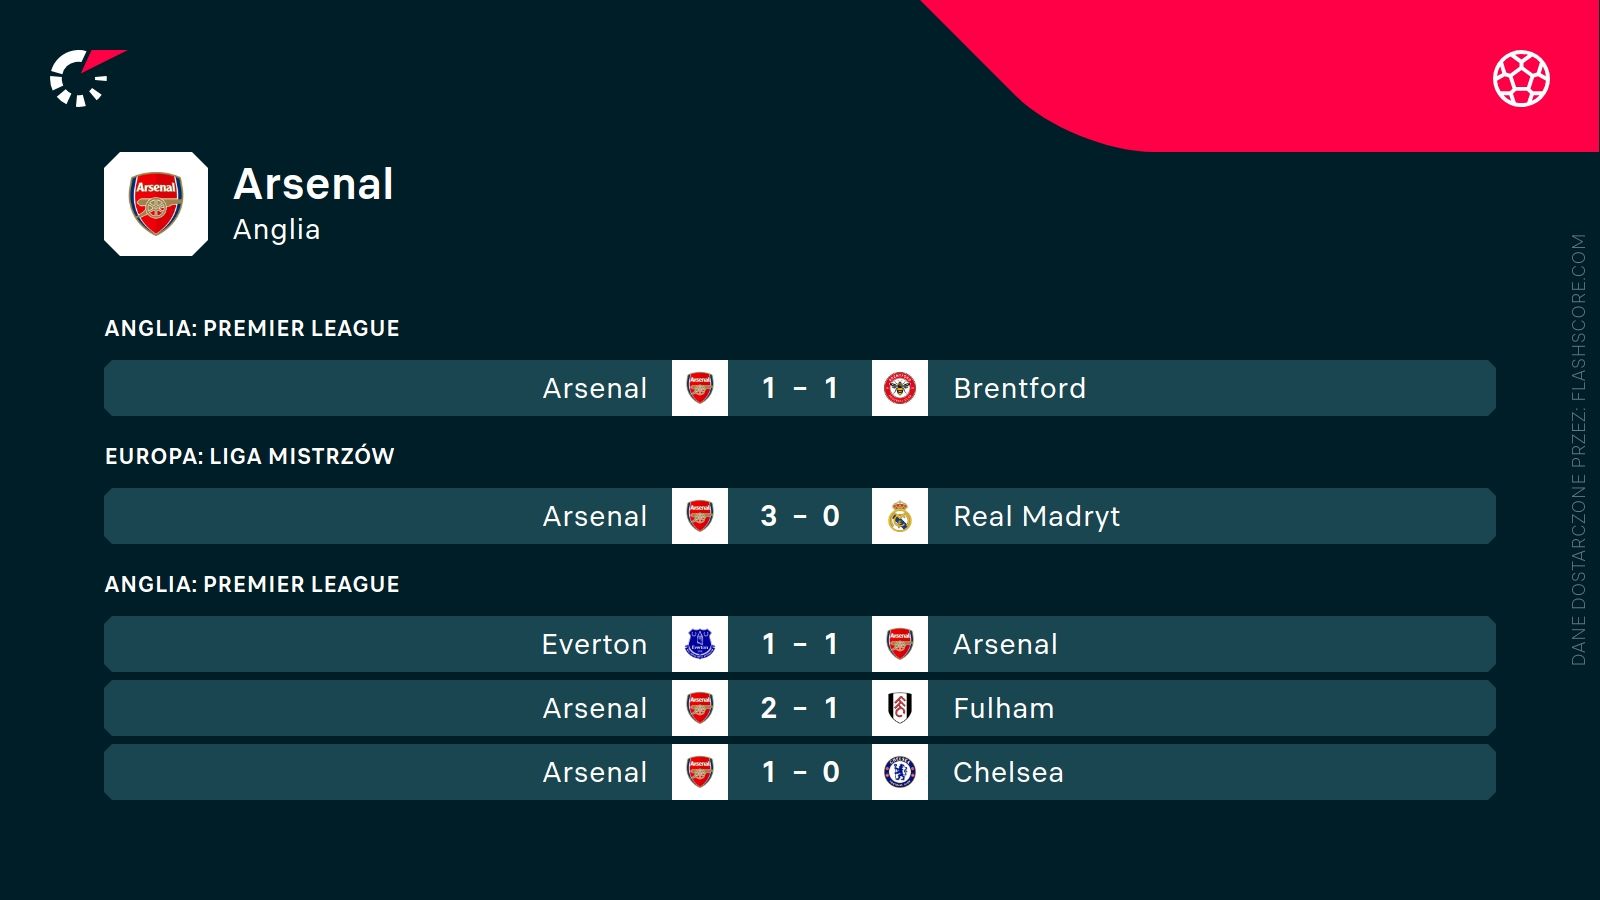Click the Everton club badge

point(700,644)
